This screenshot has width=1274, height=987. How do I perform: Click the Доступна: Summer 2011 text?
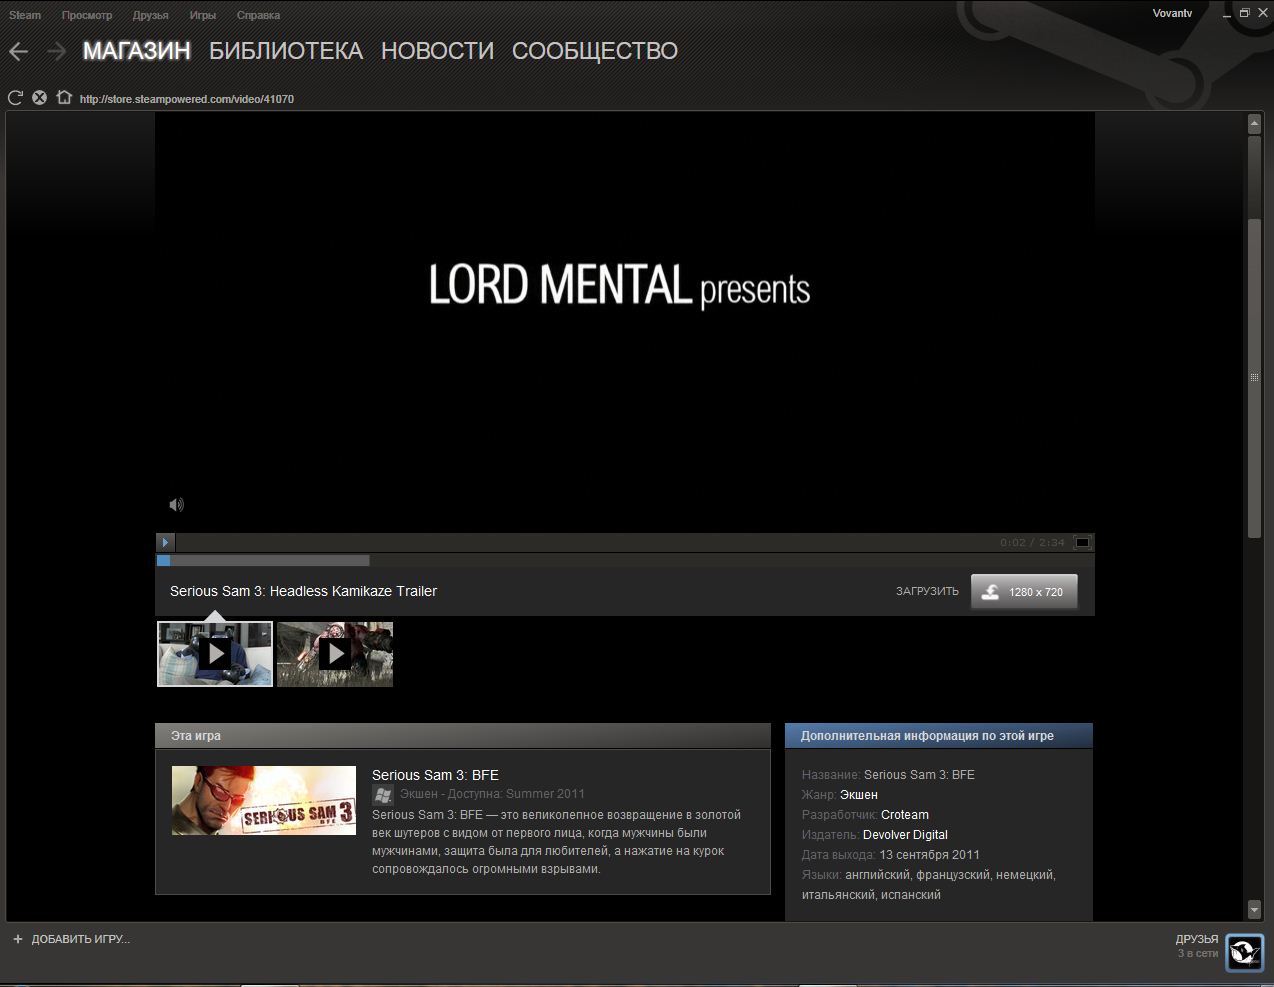[516, 794]
